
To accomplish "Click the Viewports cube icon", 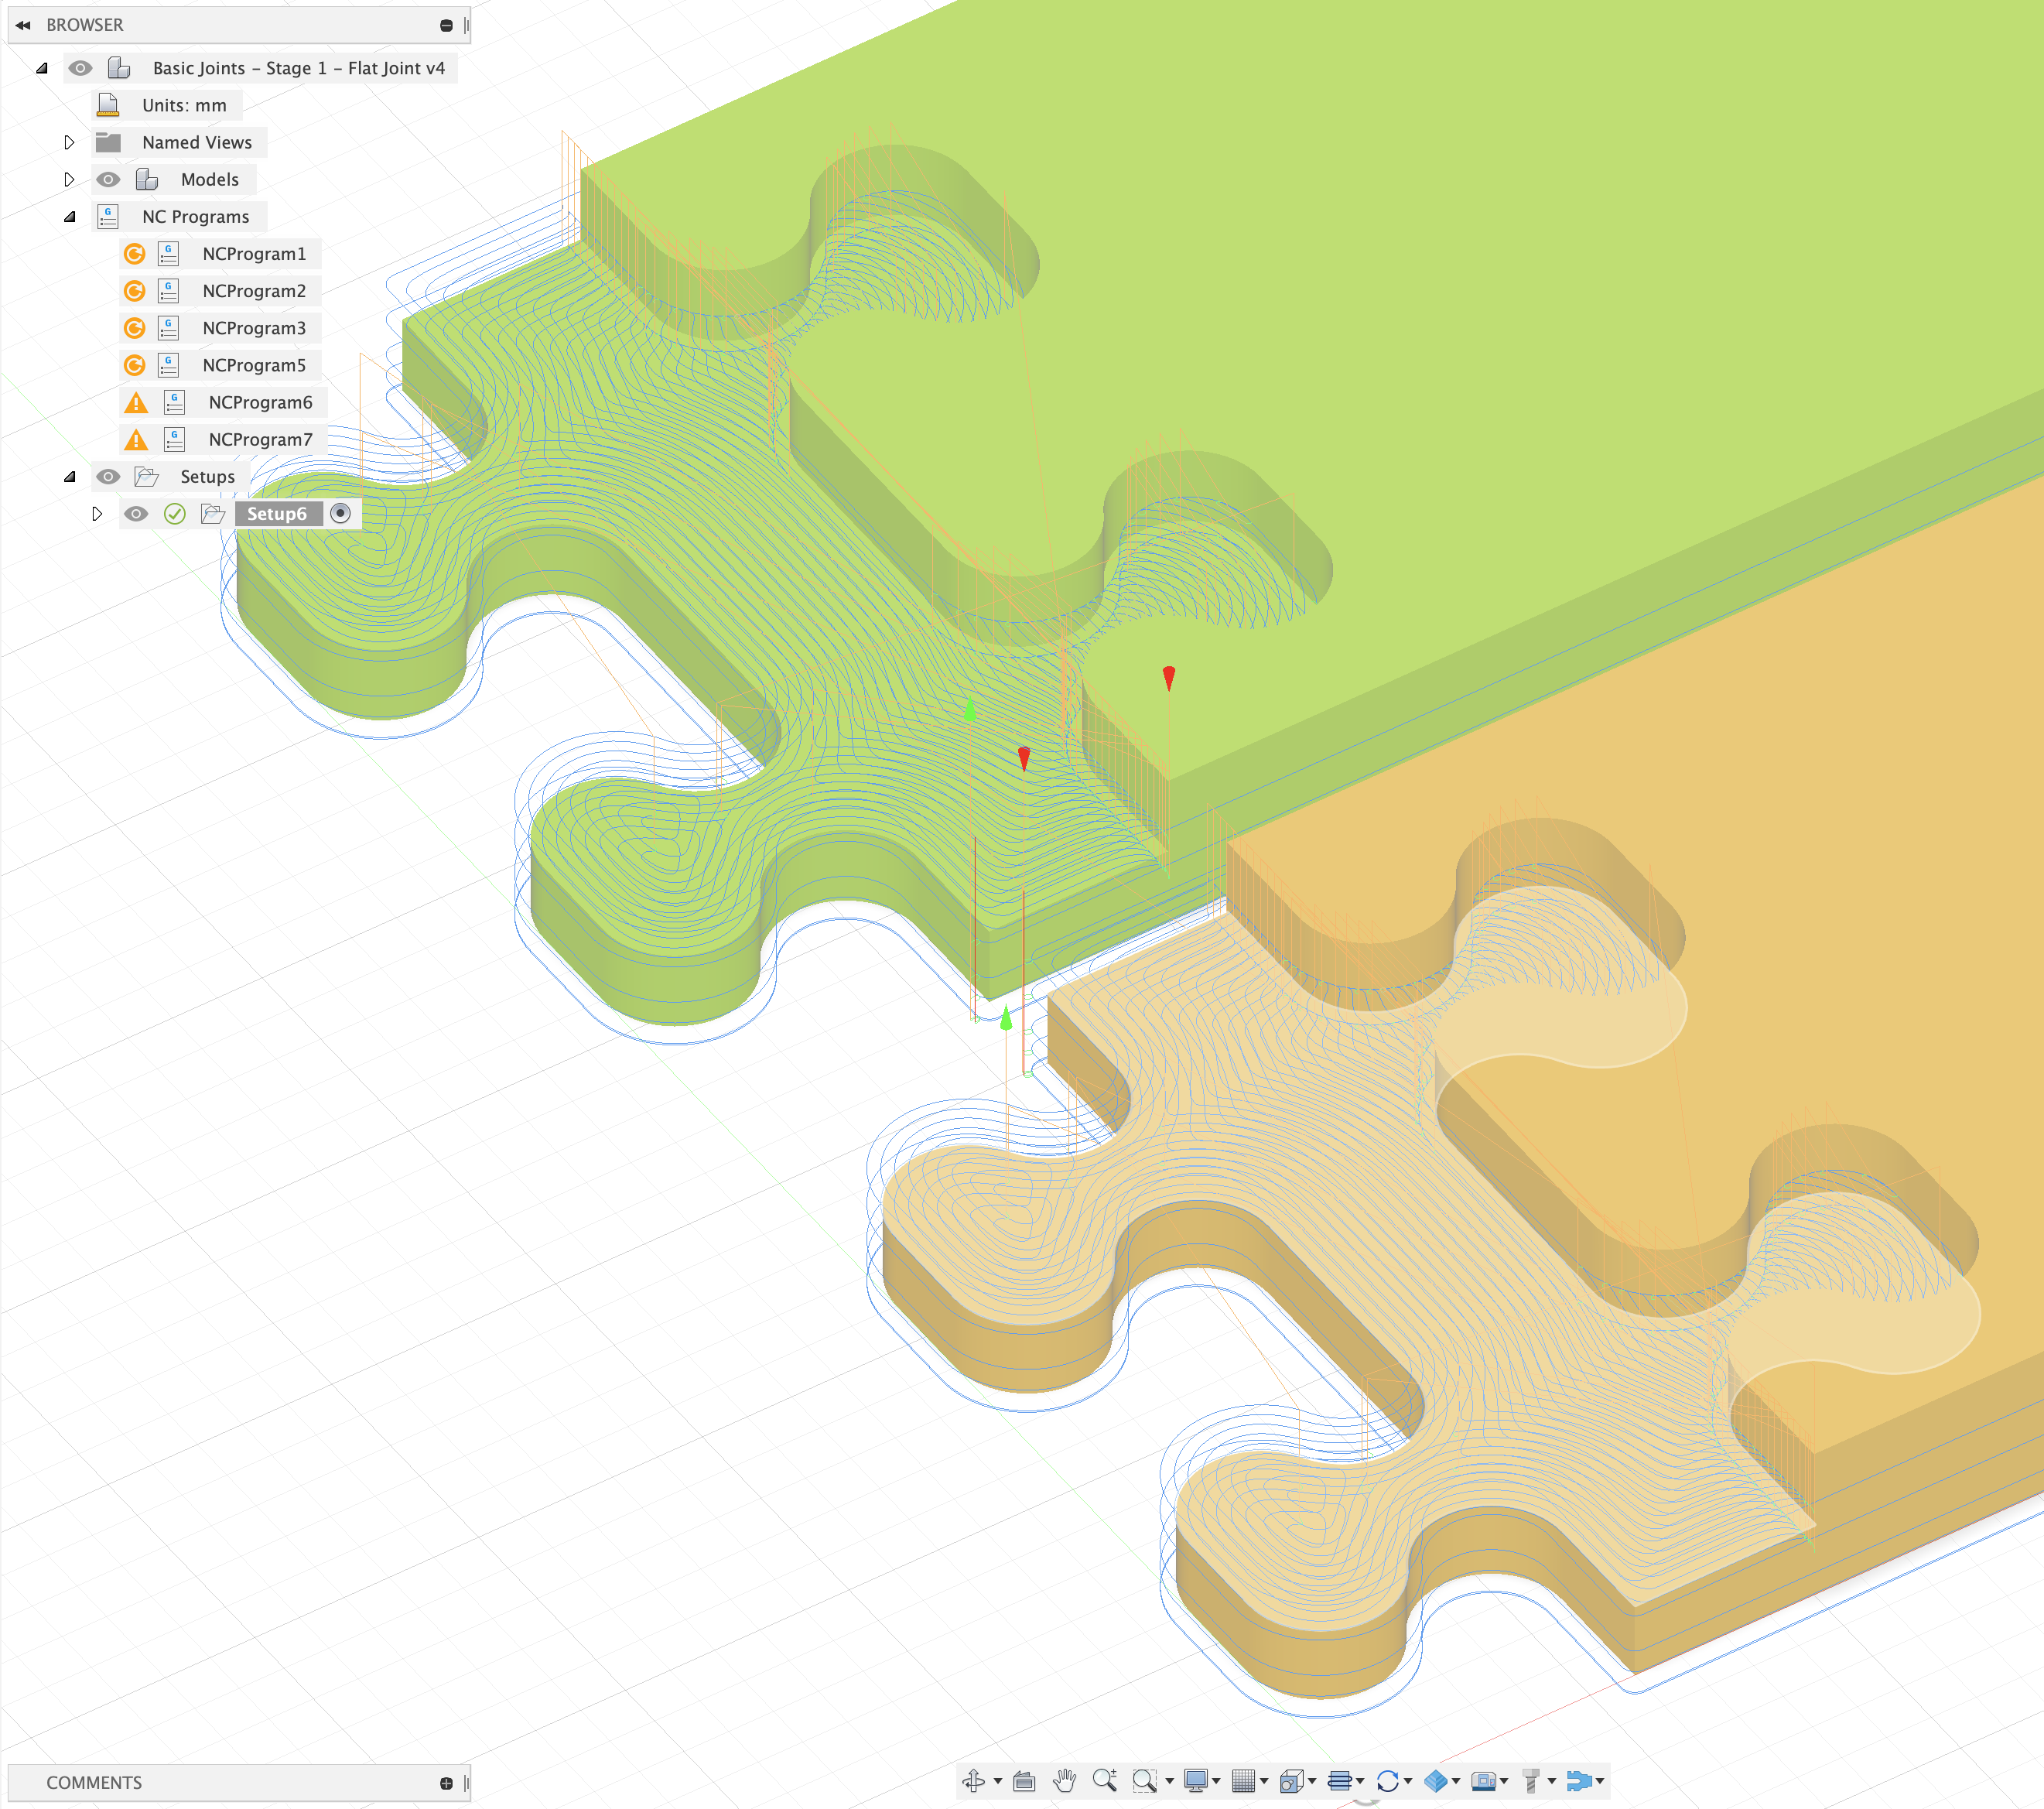I will tap(1293, 1781).
